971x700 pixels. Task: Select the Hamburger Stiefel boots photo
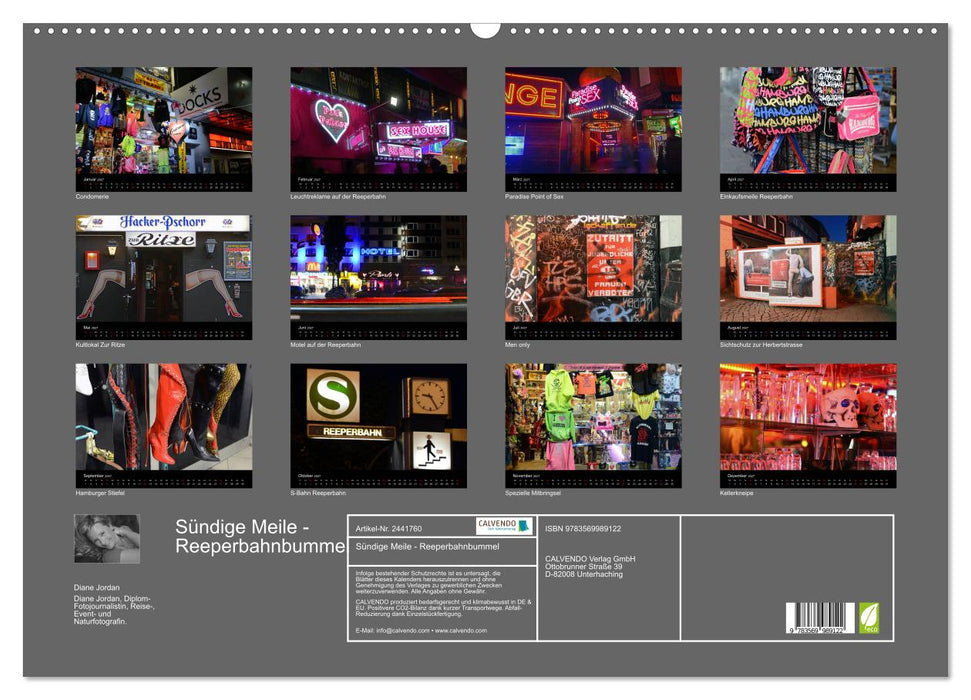coord(163,426)
